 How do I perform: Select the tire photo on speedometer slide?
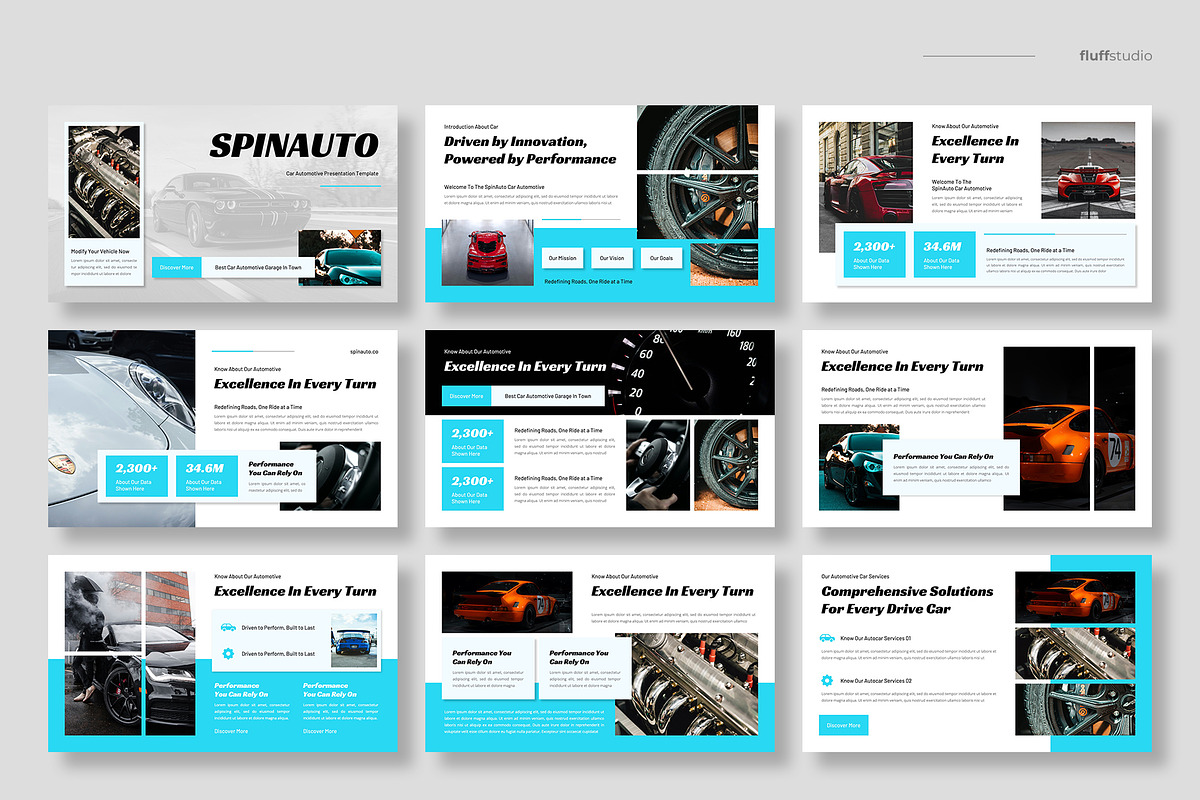[x=726, y=465]
